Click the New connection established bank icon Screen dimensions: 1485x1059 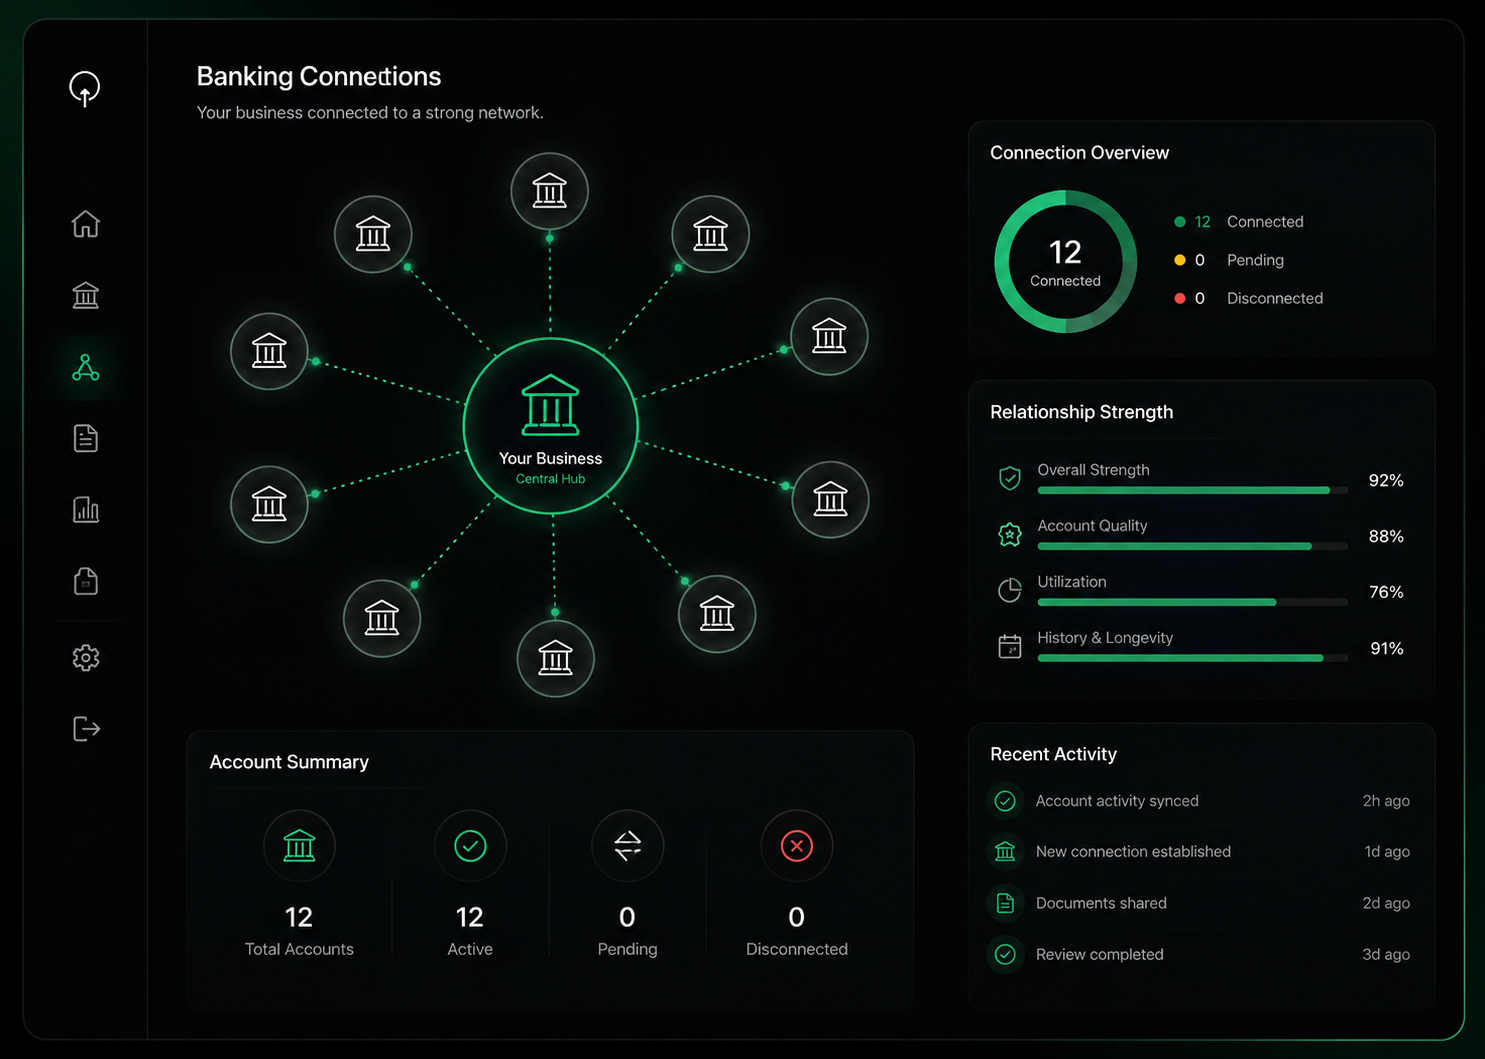point(1005,852)
